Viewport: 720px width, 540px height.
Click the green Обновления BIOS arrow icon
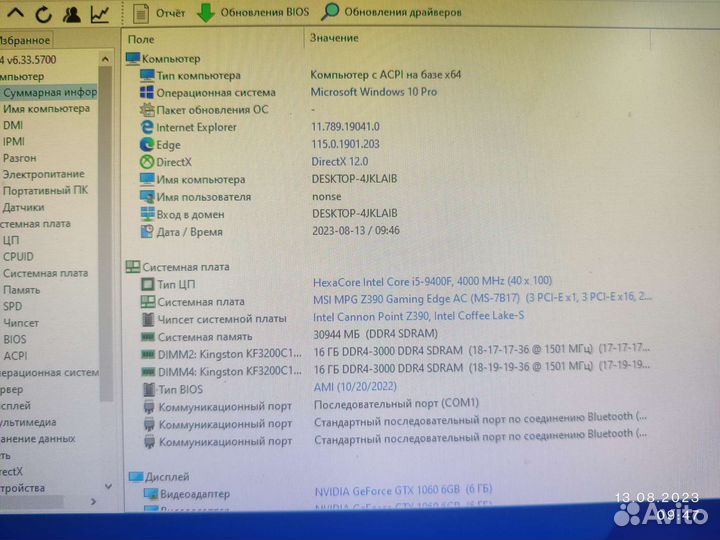(x=205, y=13)
